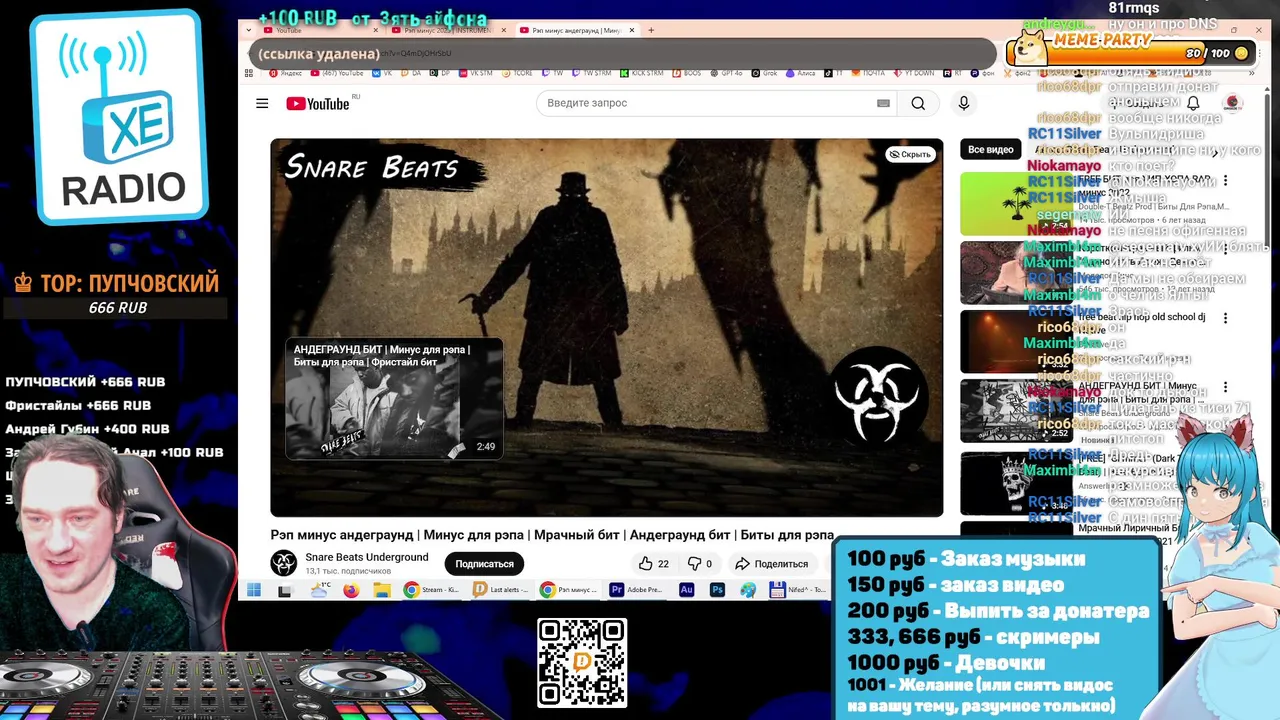
Task: Open the 'TW STRM' bookmark
Action: [590, 73]
